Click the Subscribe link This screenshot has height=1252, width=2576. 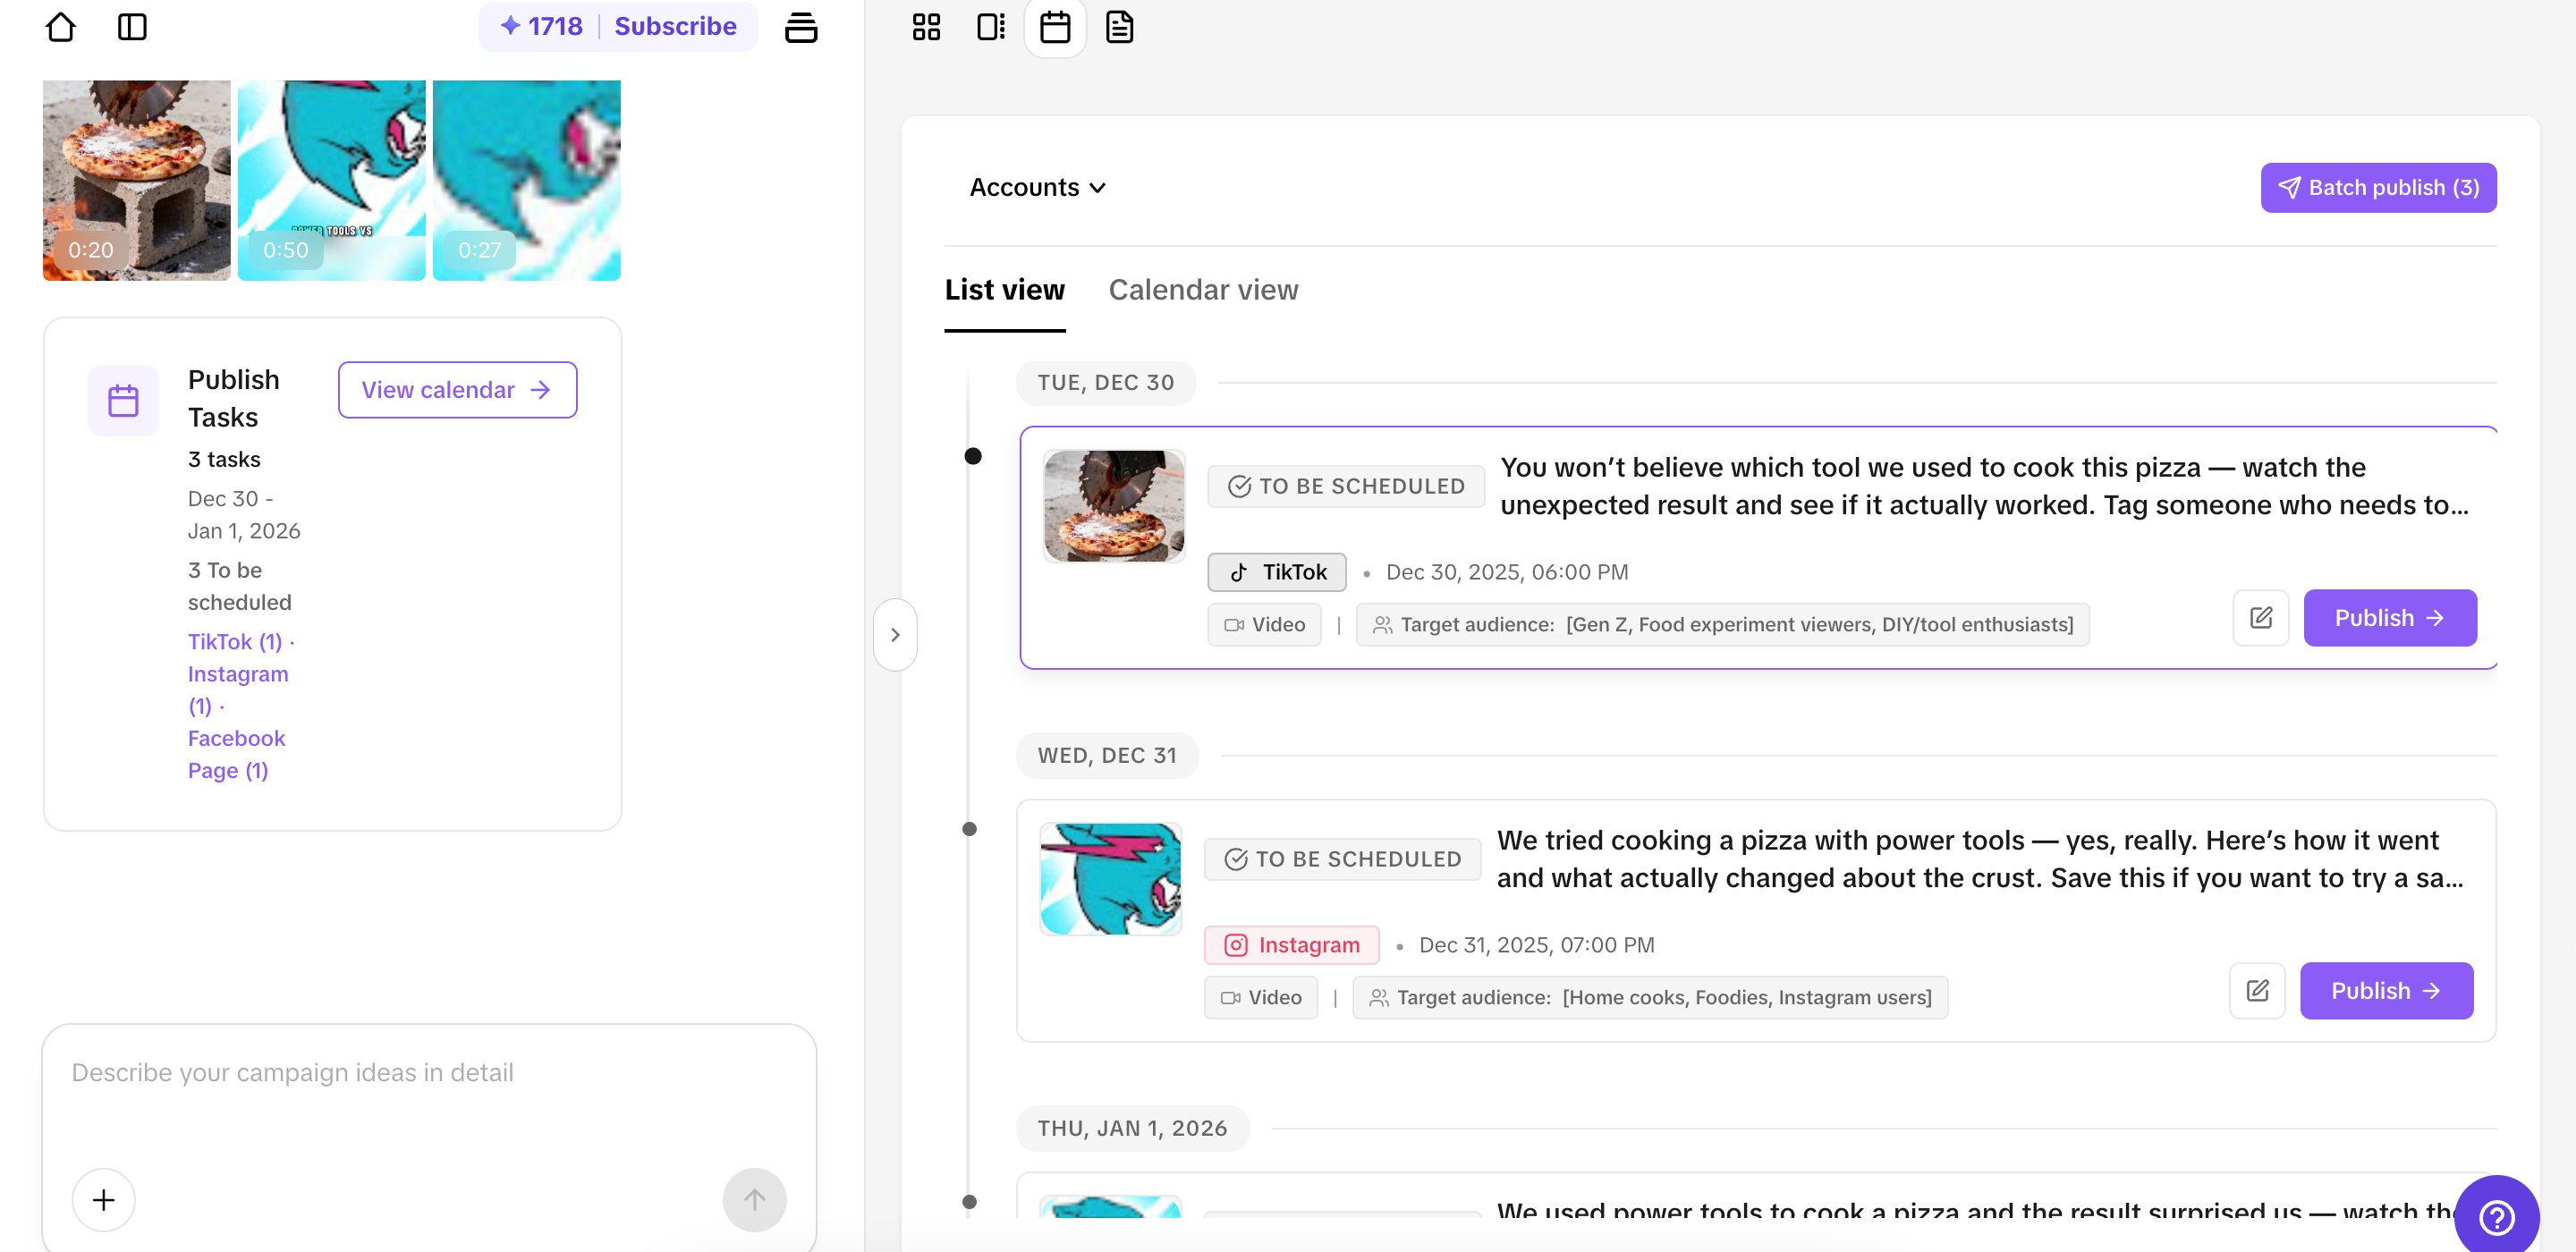tap(675, 26)
